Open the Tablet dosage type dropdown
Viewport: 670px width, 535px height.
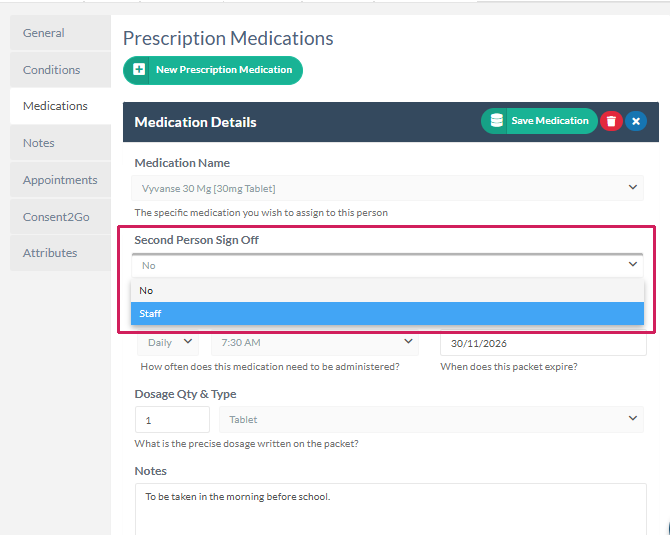point(431,420)
